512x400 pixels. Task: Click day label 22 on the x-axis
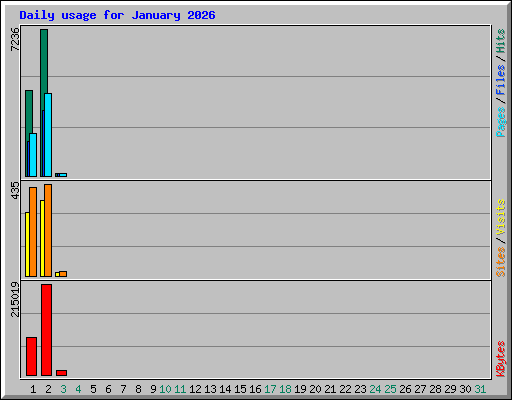pyautogui.click(x=345, y=389)
